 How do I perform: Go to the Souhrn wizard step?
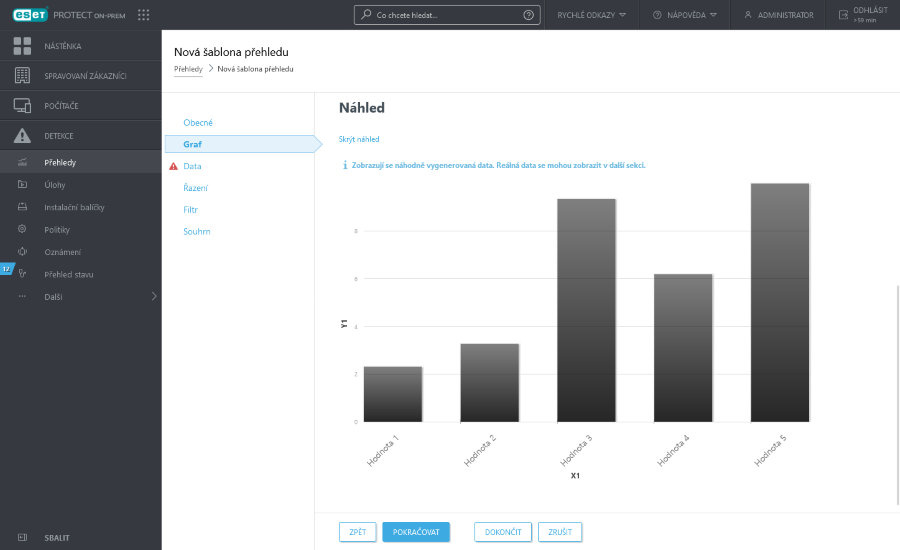(197, 231)
